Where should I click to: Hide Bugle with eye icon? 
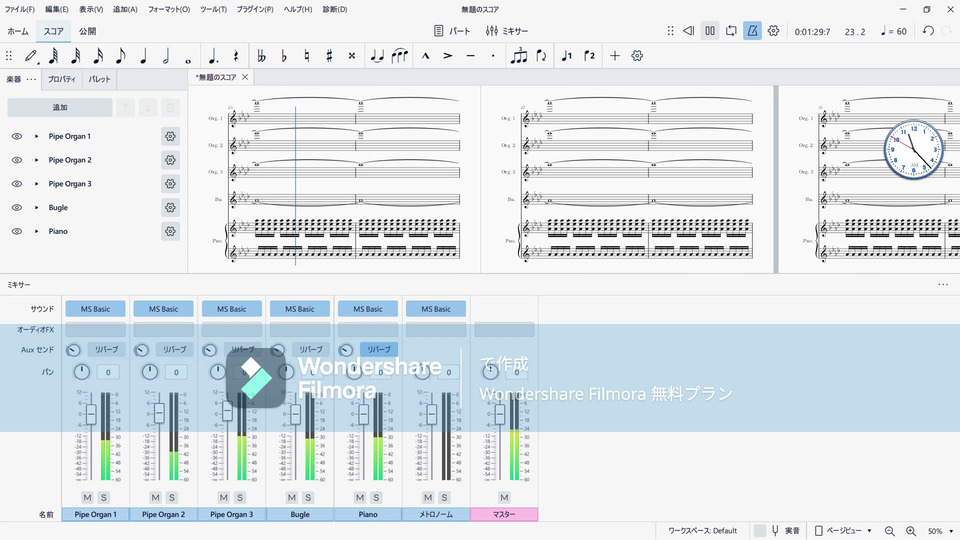click(x=17, y=208)
